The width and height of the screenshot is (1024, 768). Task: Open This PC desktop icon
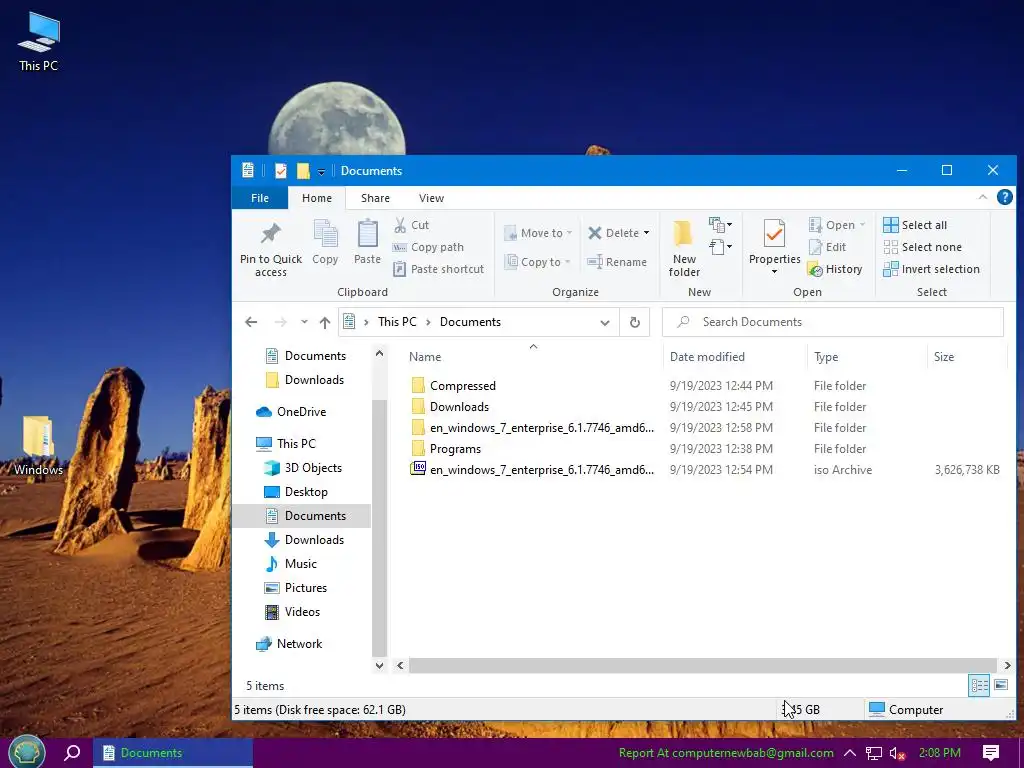[39, 40]
